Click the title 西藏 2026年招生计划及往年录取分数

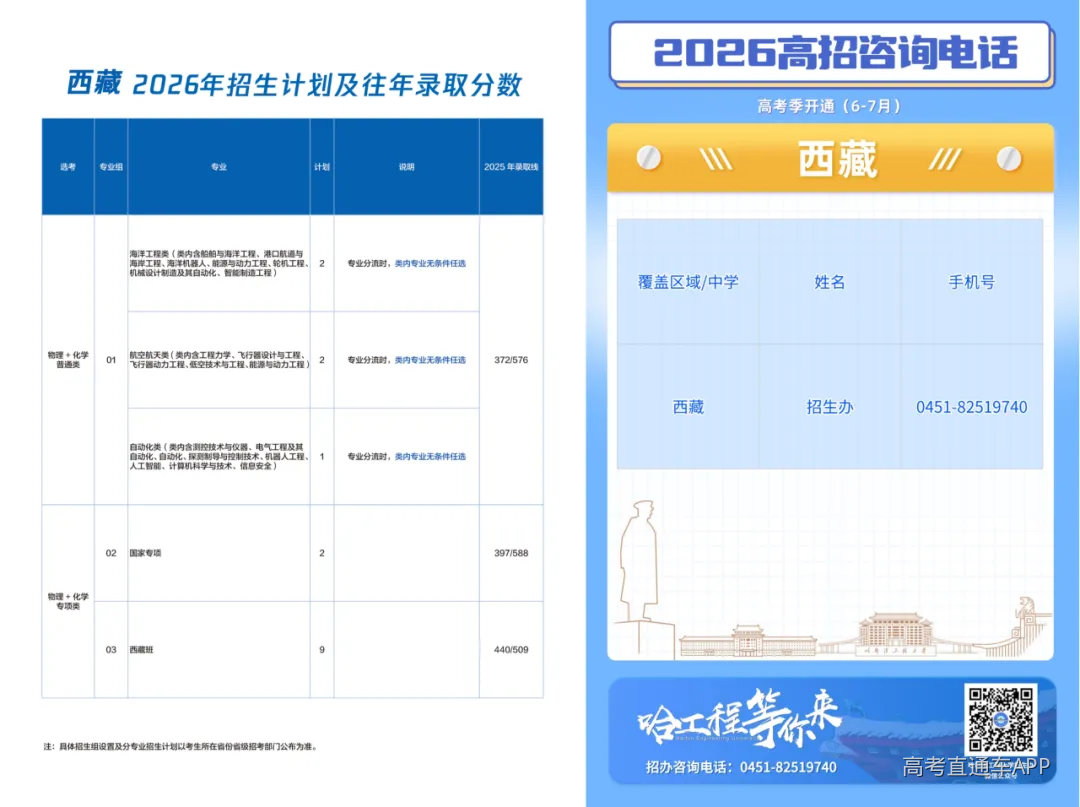[294, 84]
